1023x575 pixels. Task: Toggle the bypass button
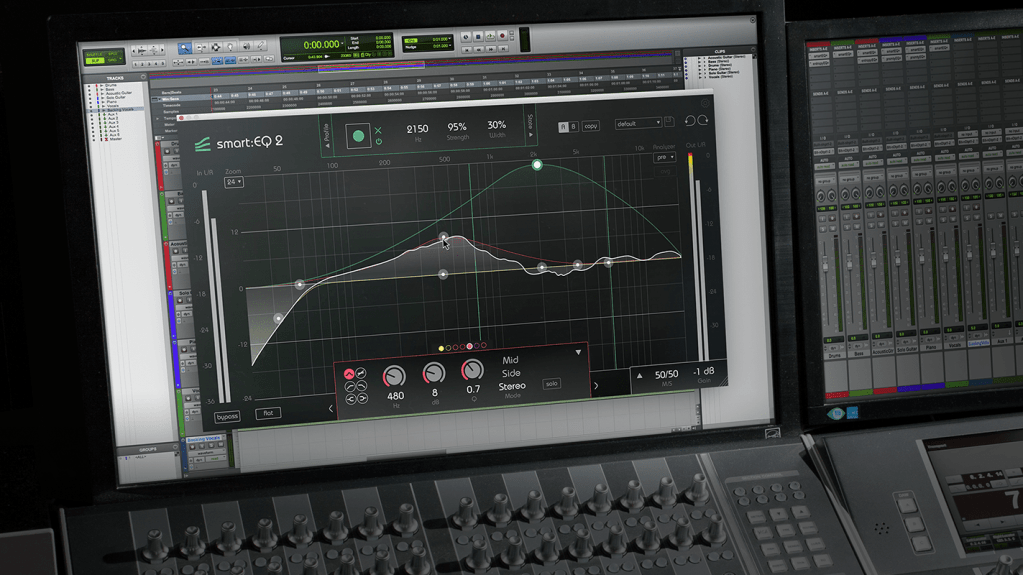tap(227, 416)
